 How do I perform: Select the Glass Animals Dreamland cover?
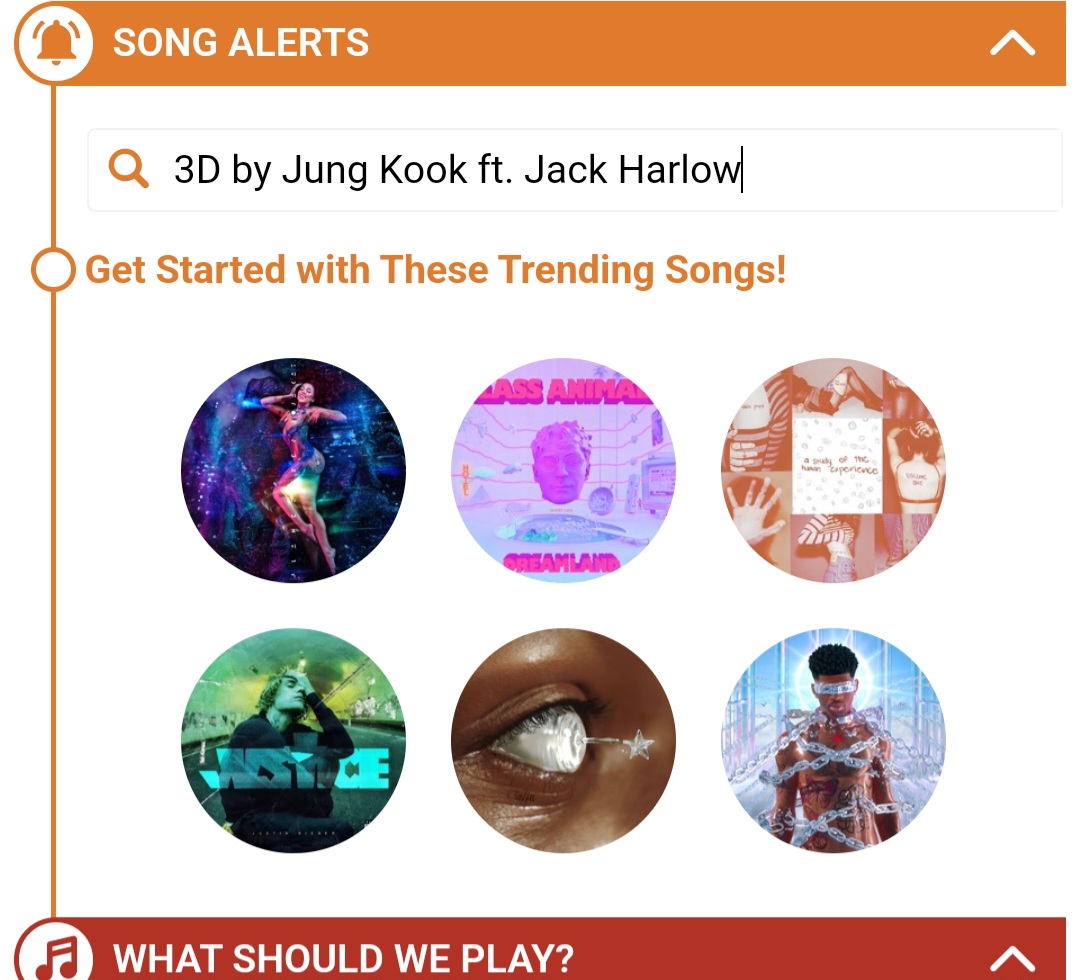click(x=563, y=470)
